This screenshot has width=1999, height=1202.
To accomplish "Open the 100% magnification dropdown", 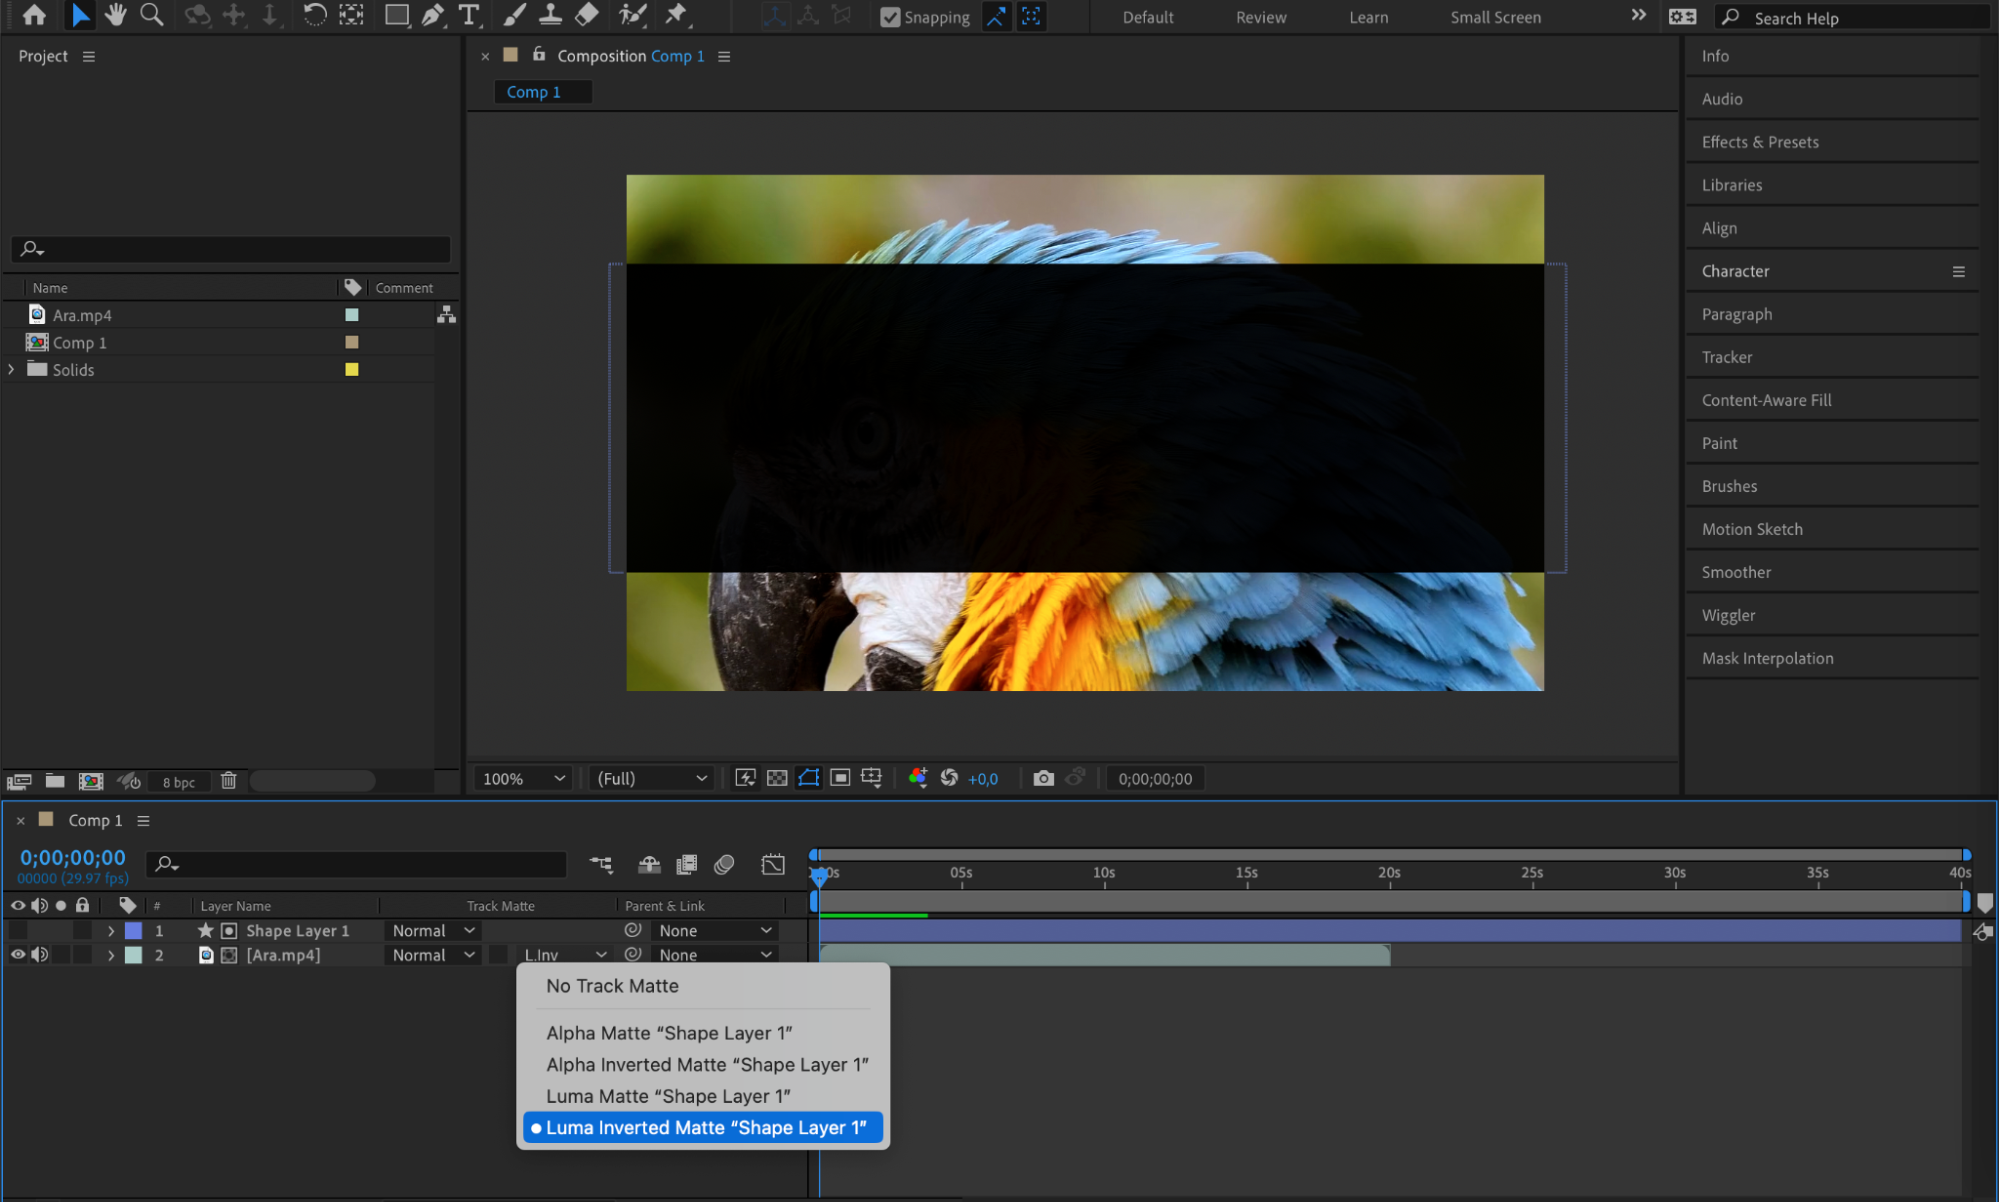I will [x=524, y=778].
